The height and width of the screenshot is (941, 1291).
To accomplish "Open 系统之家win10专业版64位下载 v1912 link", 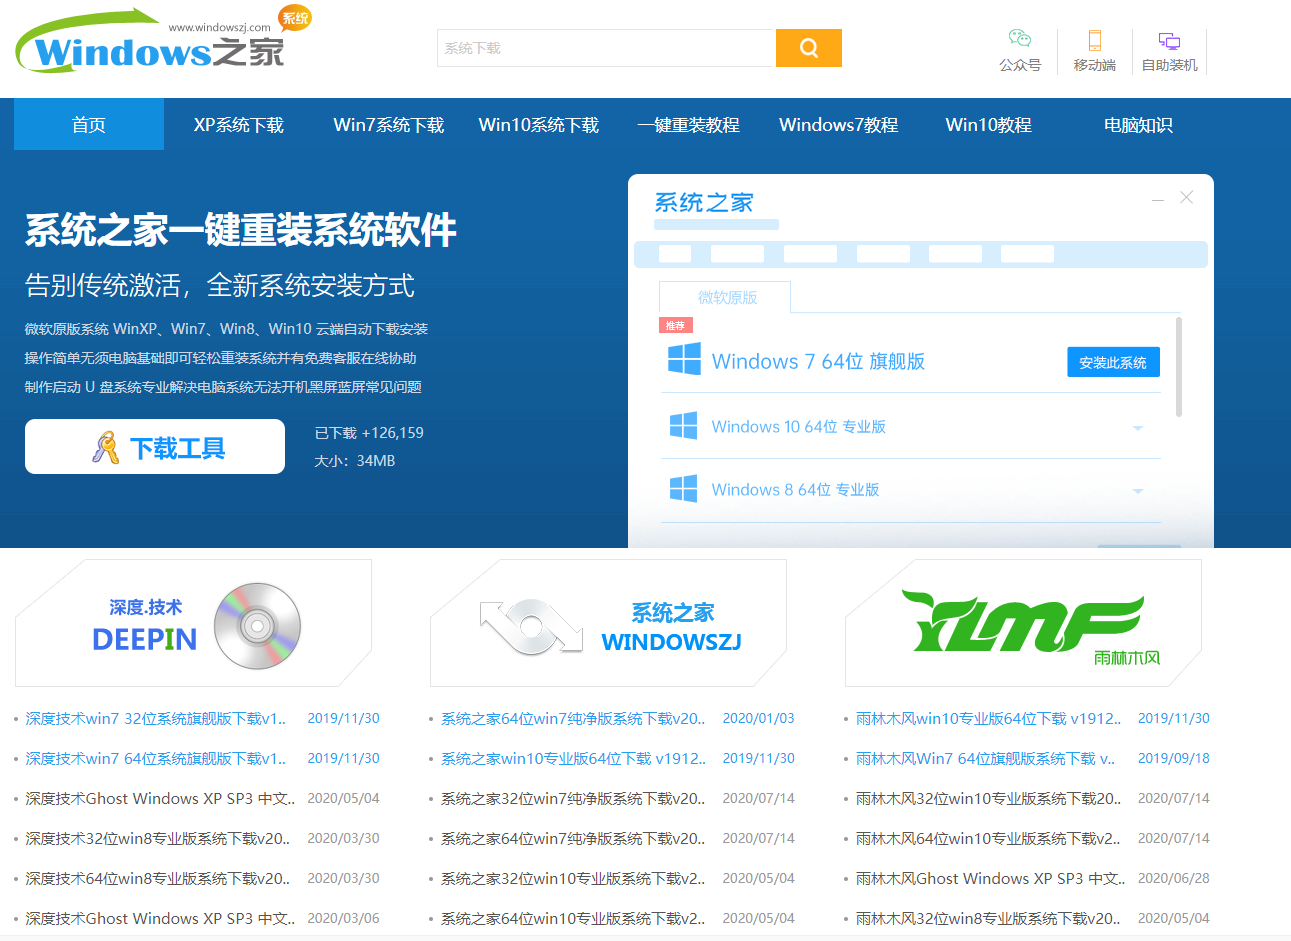I will click(x=573, y=758).
